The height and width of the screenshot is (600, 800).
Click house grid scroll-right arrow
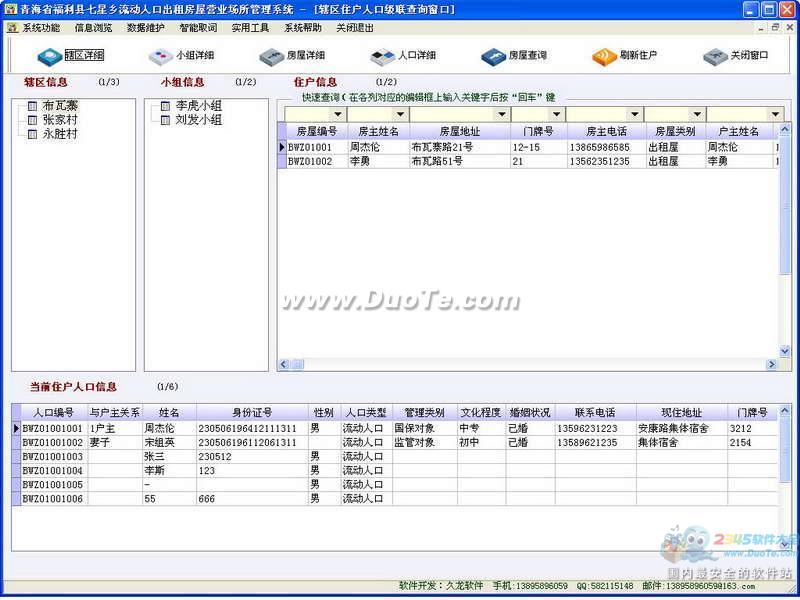(x=771, y=364)
